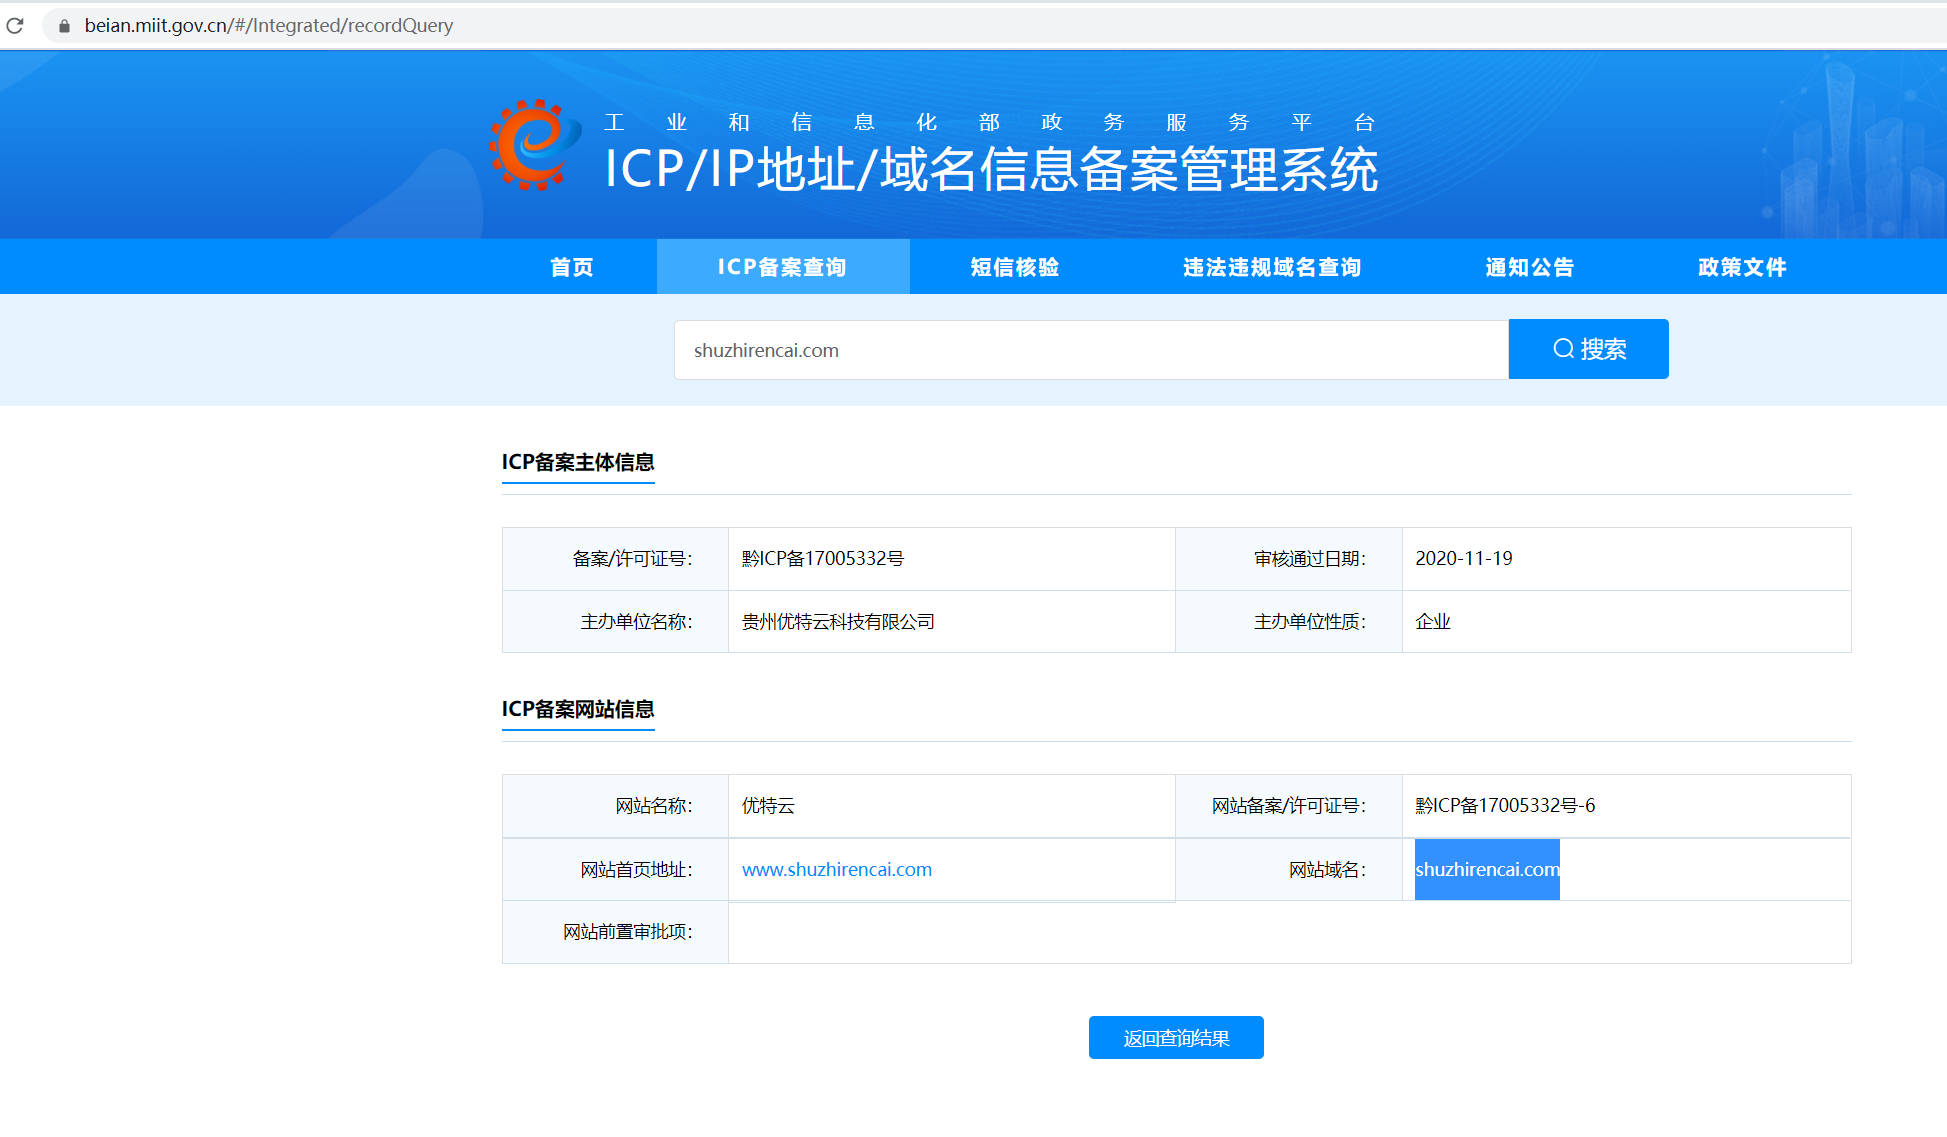Image resolution: width=1947 pixels, height=1137 pixels.
Task: Click the ICP备案主体信息 heading
Action: (578, 462)
